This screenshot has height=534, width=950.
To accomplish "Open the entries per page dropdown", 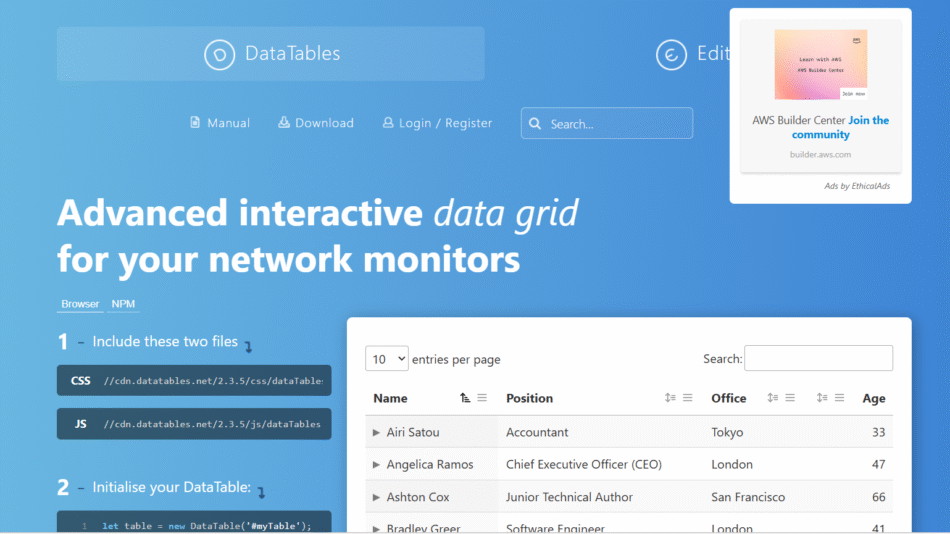I will point(387,359).
